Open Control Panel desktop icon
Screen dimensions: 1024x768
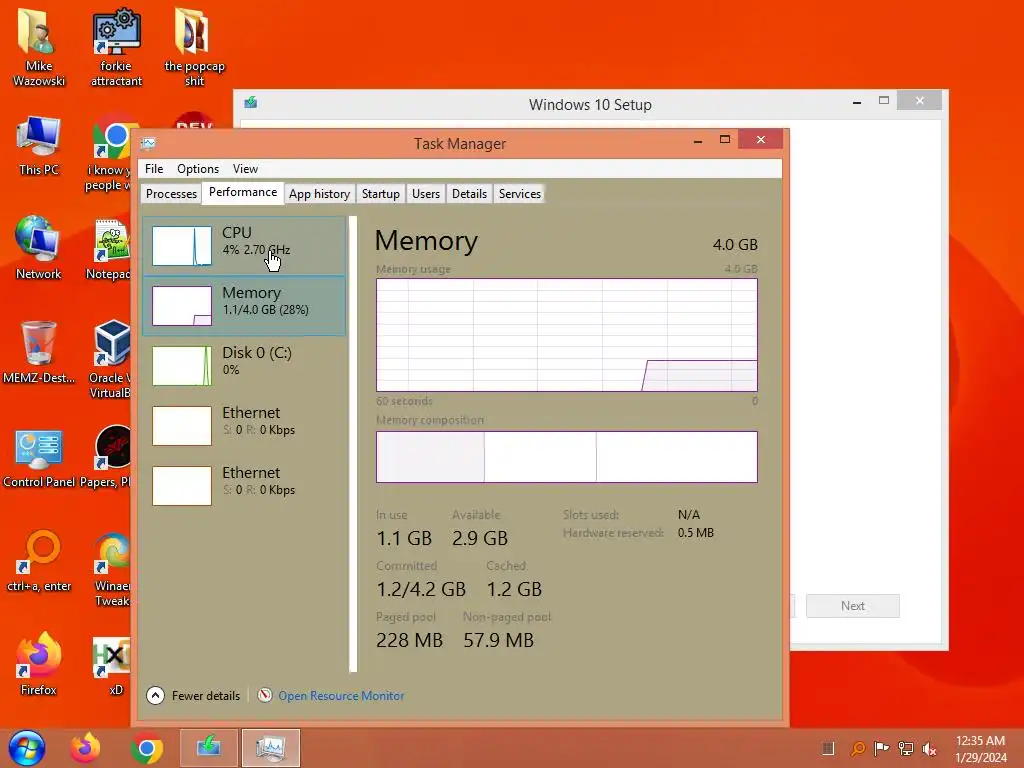pos(39,457)
